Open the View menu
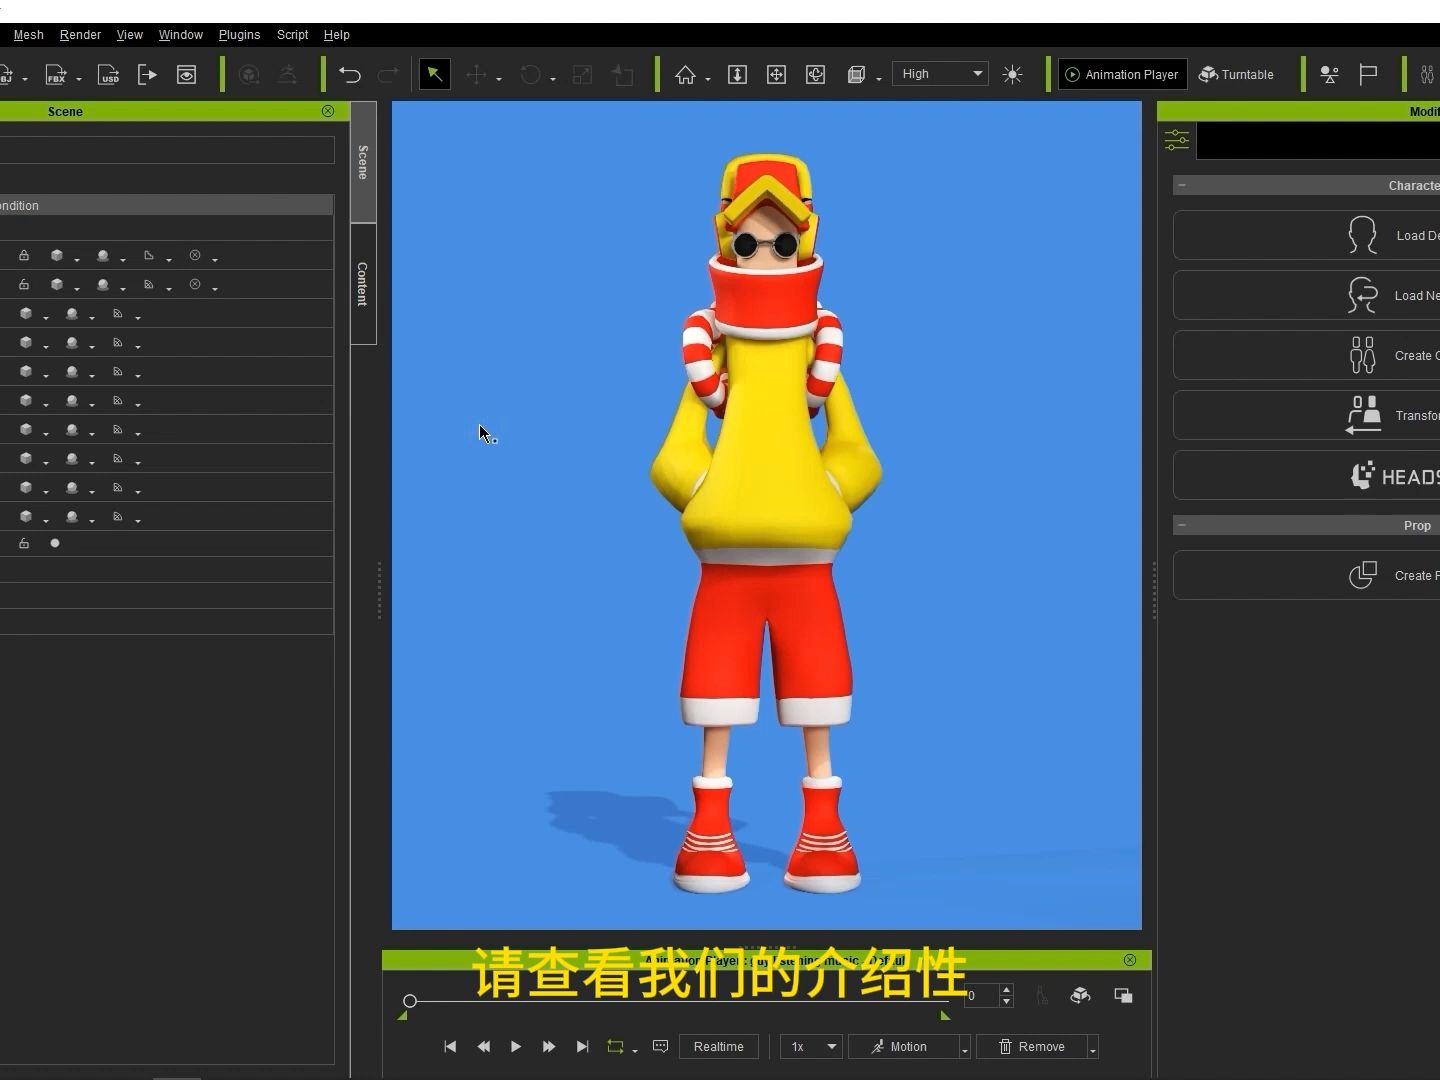Screen dimensions: 1440x1080 (130, 35)
